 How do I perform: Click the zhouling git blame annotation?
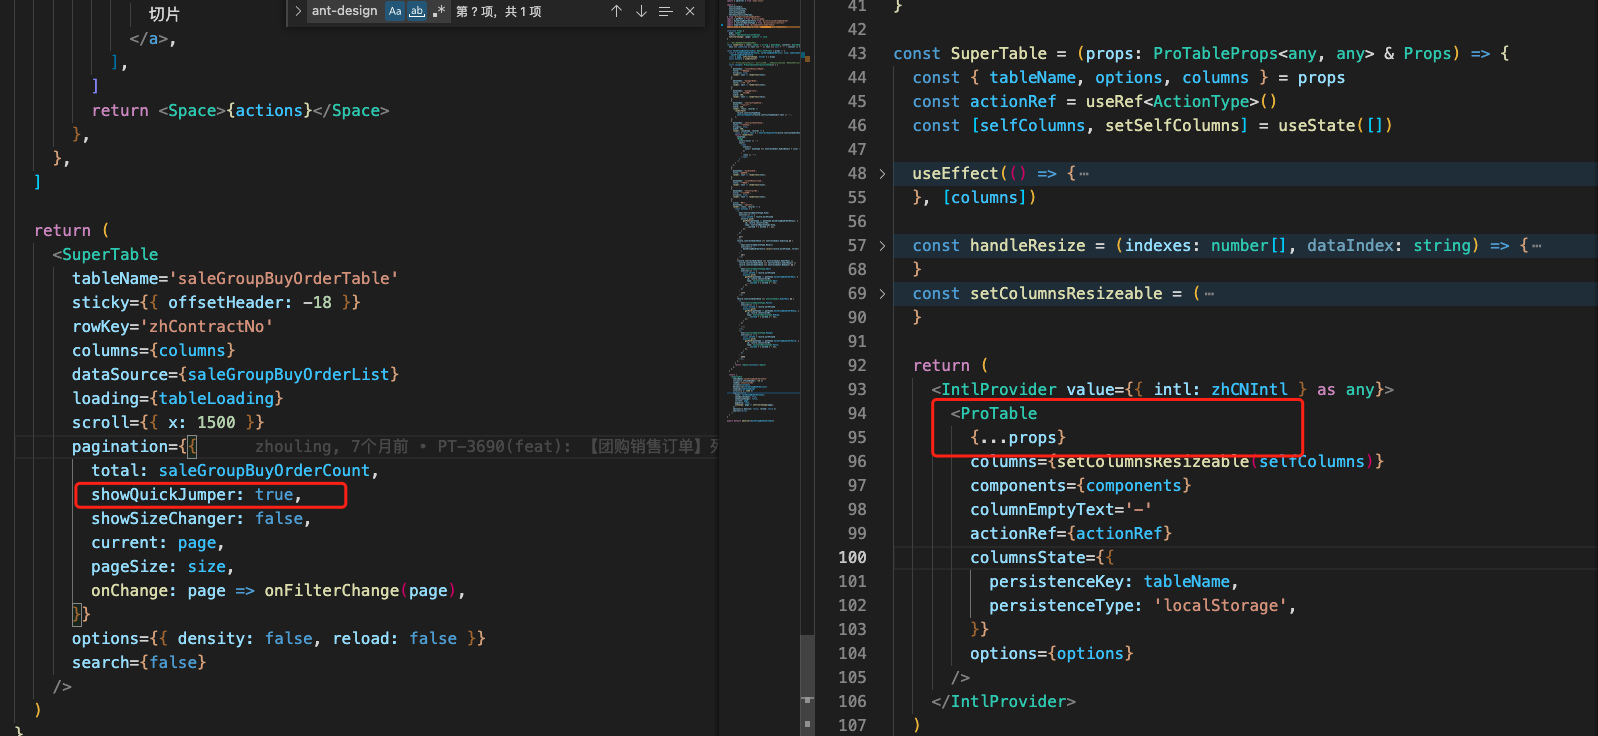point(486,447)
